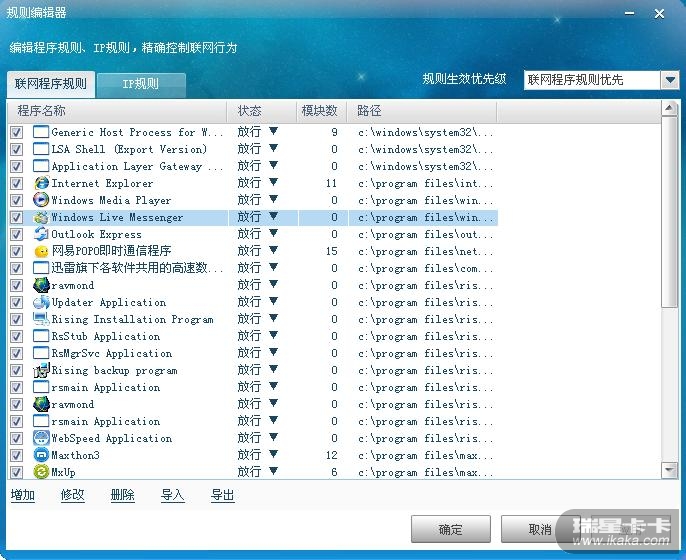Confirm with the 确定 button

(451, 529)
